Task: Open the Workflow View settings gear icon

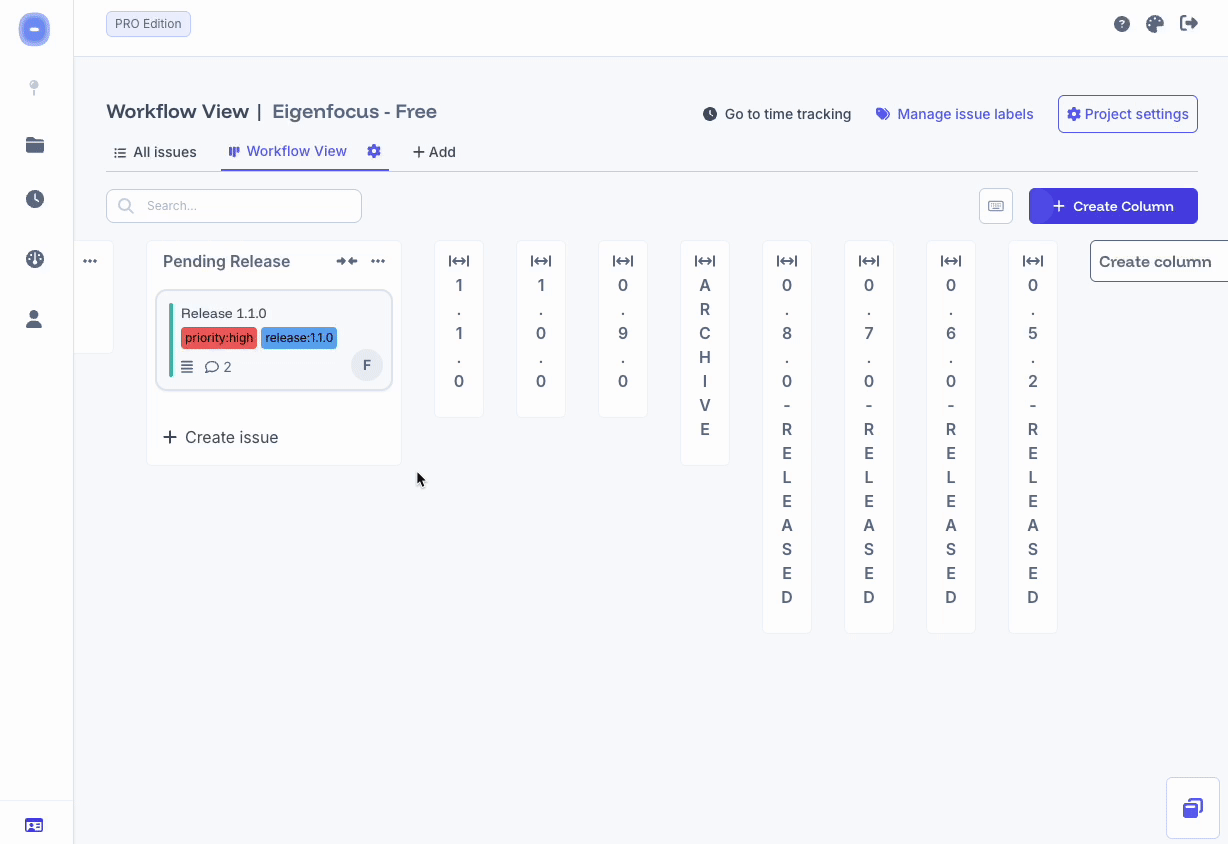Action: (374, 151)
